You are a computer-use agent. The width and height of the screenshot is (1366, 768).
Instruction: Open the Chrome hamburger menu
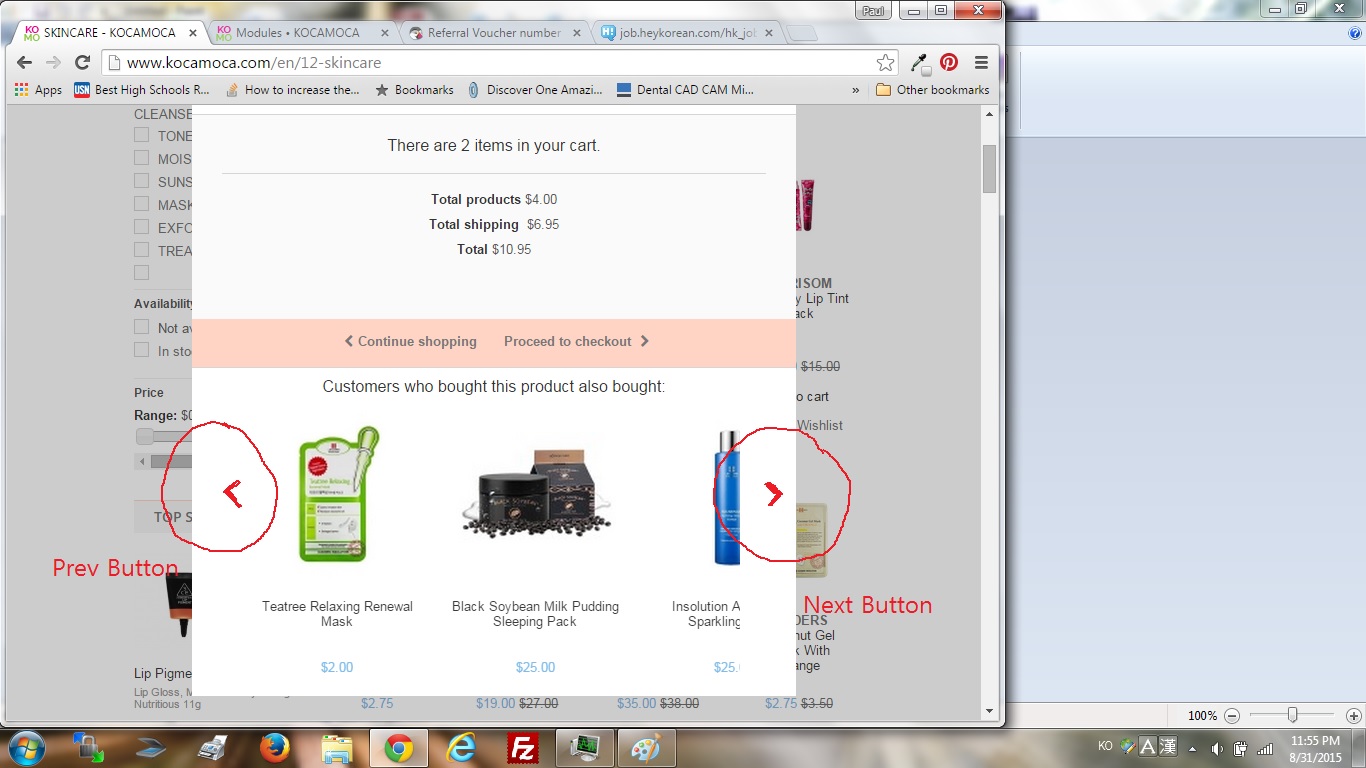coord(981,62)
